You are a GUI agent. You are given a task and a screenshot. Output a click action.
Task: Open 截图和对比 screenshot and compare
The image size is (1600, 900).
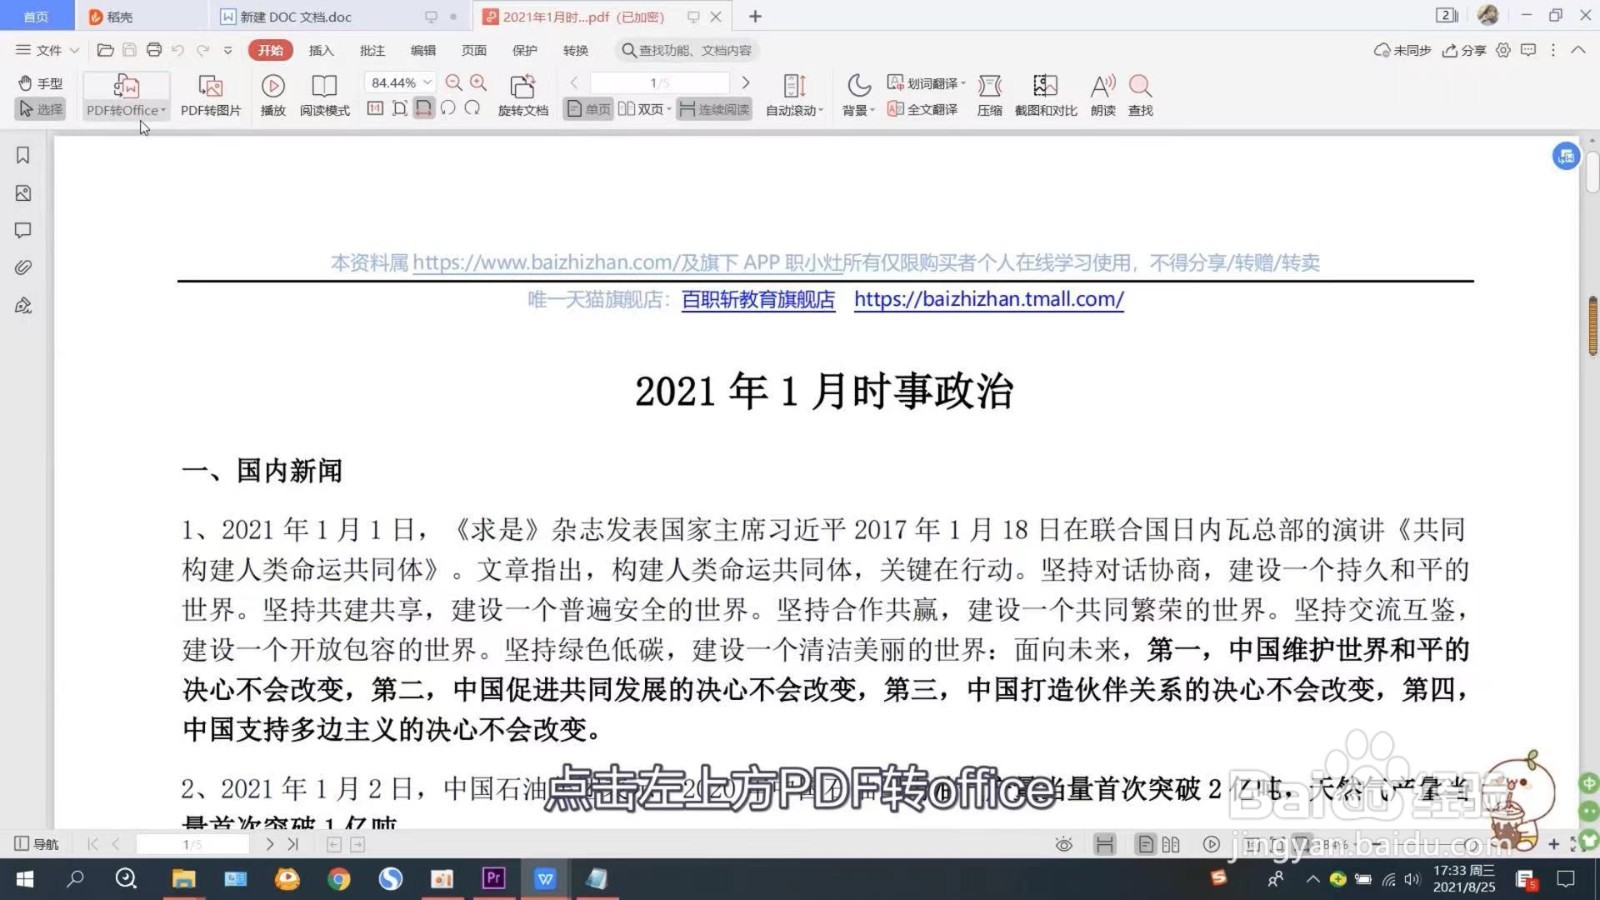(1046, 96)
